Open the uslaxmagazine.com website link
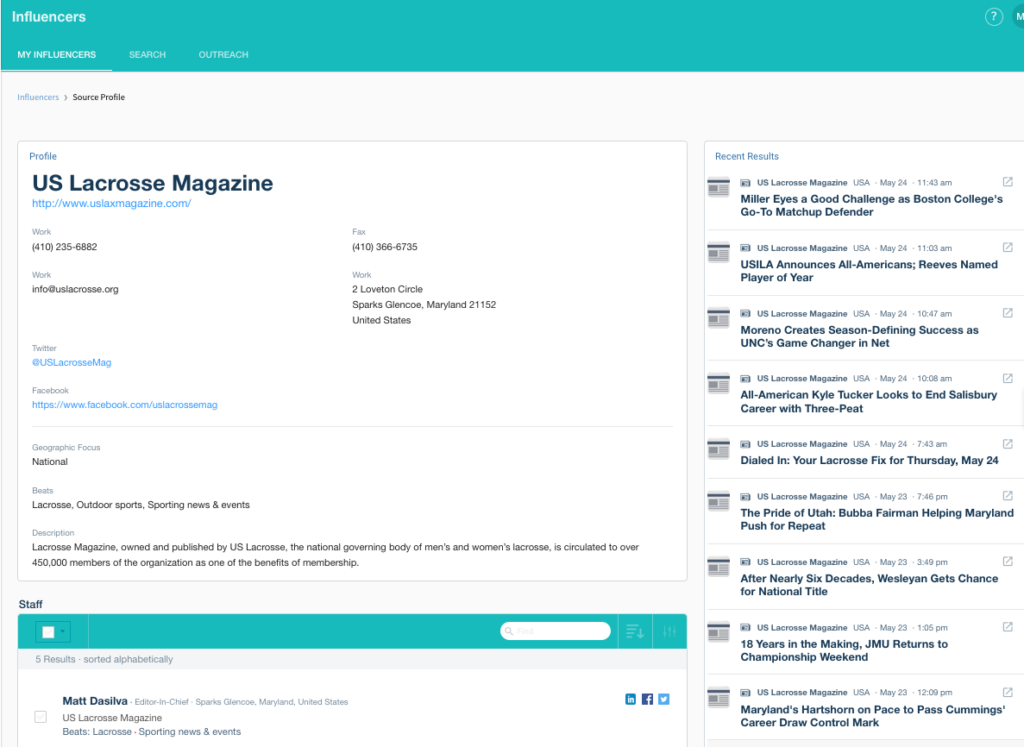The width and height of the screenshot is (1024, 747). tap(112, 204)
